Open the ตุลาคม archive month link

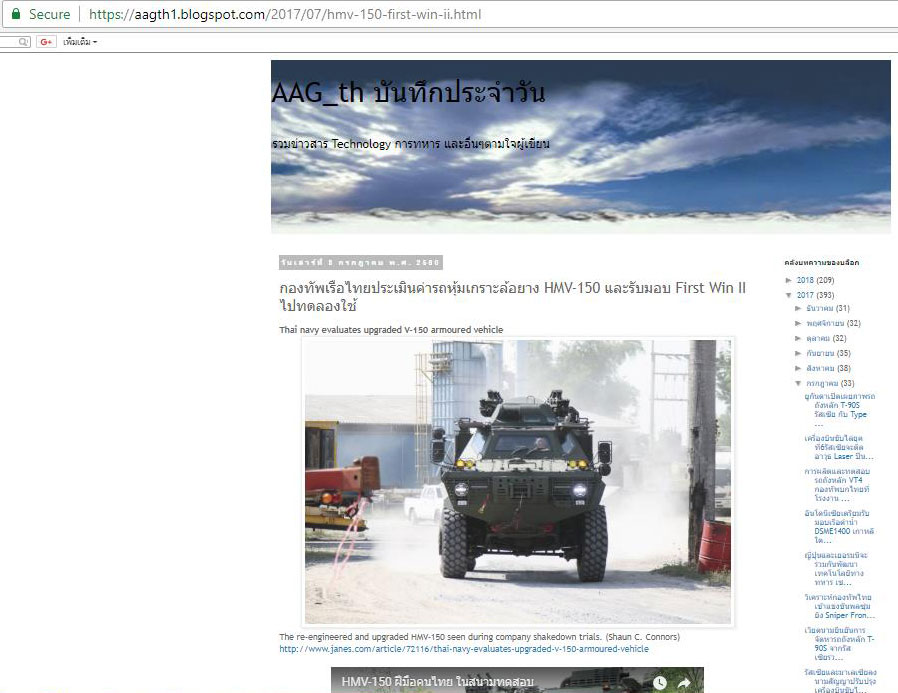pos(818,339)
